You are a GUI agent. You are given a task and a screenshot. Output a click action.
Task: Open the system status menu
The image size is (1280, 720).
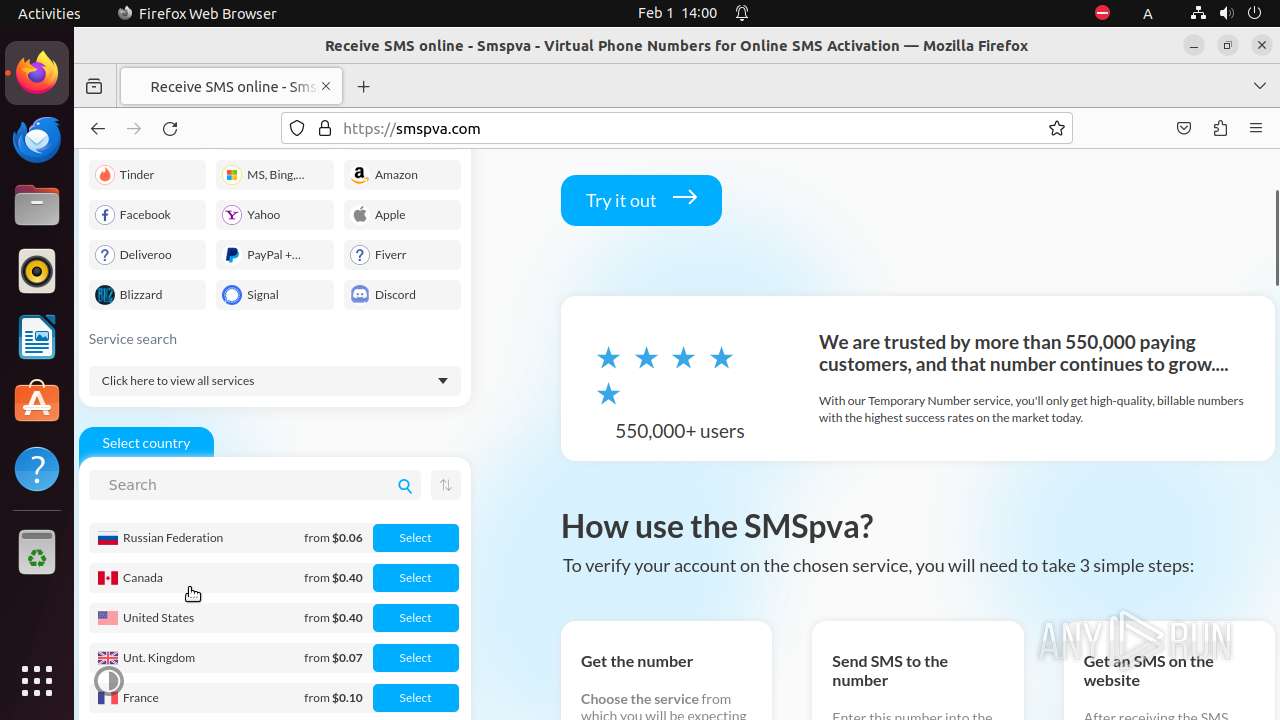pyautogui.click(x=1226, y=13)
